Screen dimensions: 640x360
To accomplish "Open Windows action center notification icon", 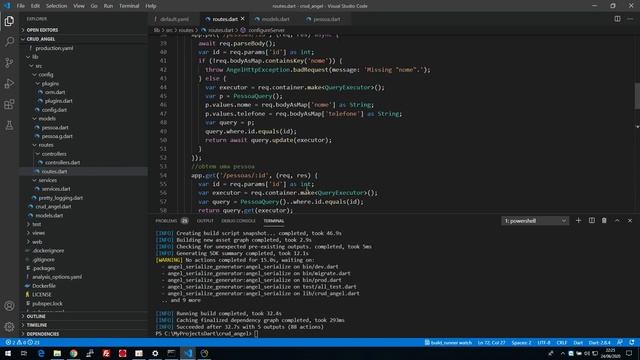I will pyautogui.click(x=629, y=353).
